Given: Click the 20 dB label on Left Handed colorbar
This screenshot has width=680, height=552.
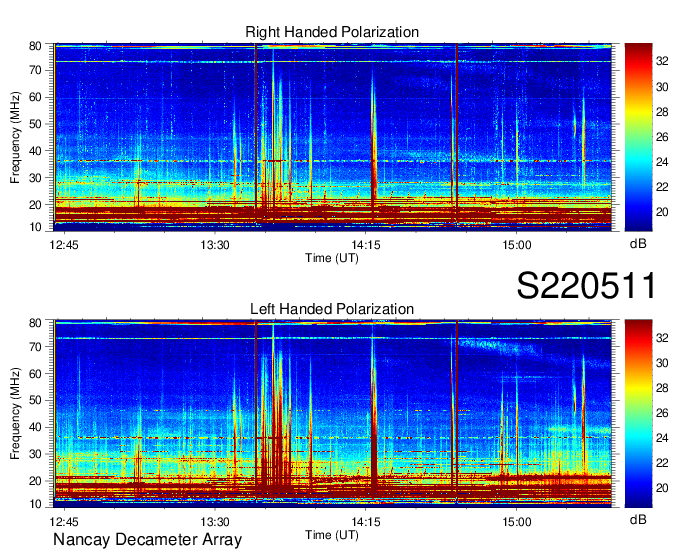Looking at the screenshot, I should [x=662, y=488].
